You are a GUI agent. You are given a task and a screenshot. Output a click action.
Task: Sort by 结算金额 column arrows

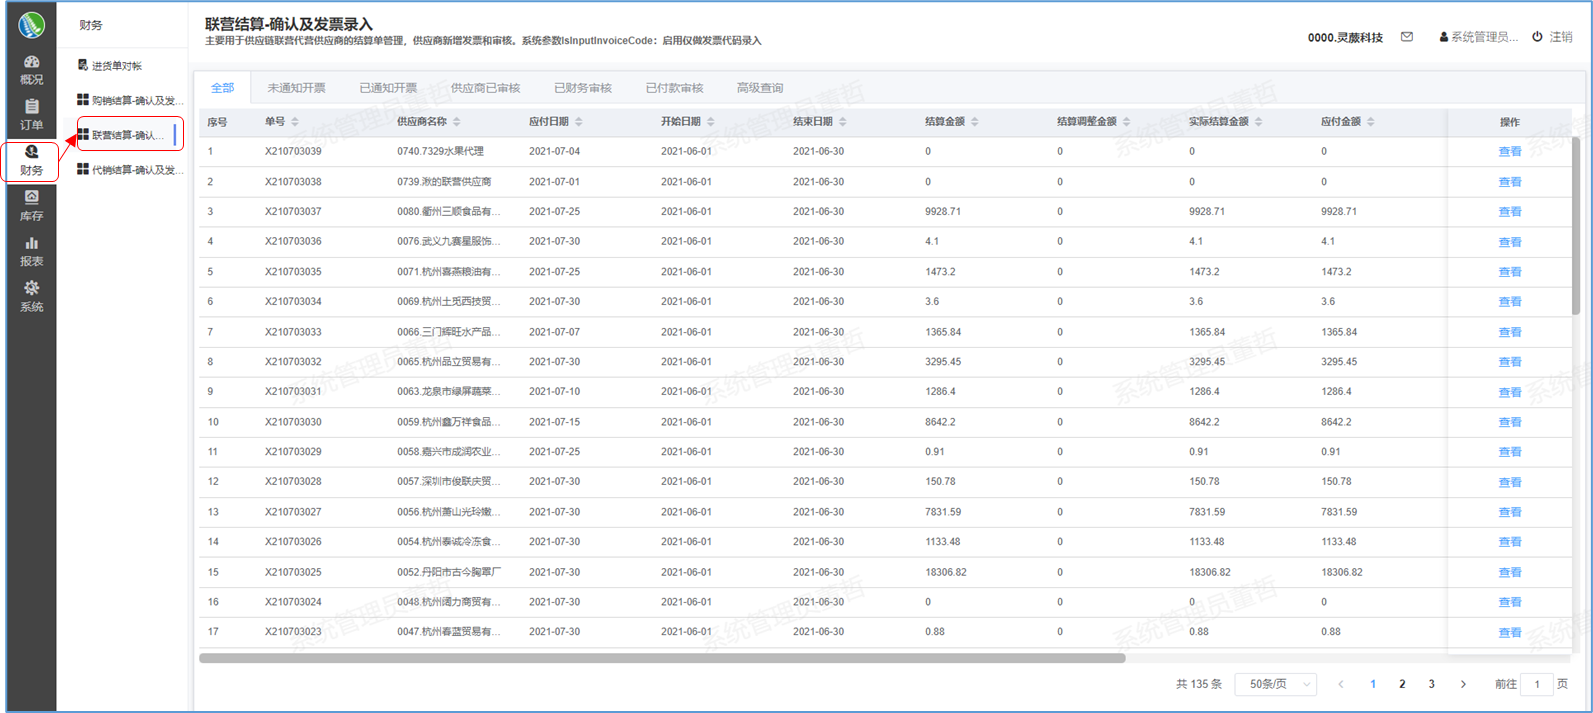[975, 122]
